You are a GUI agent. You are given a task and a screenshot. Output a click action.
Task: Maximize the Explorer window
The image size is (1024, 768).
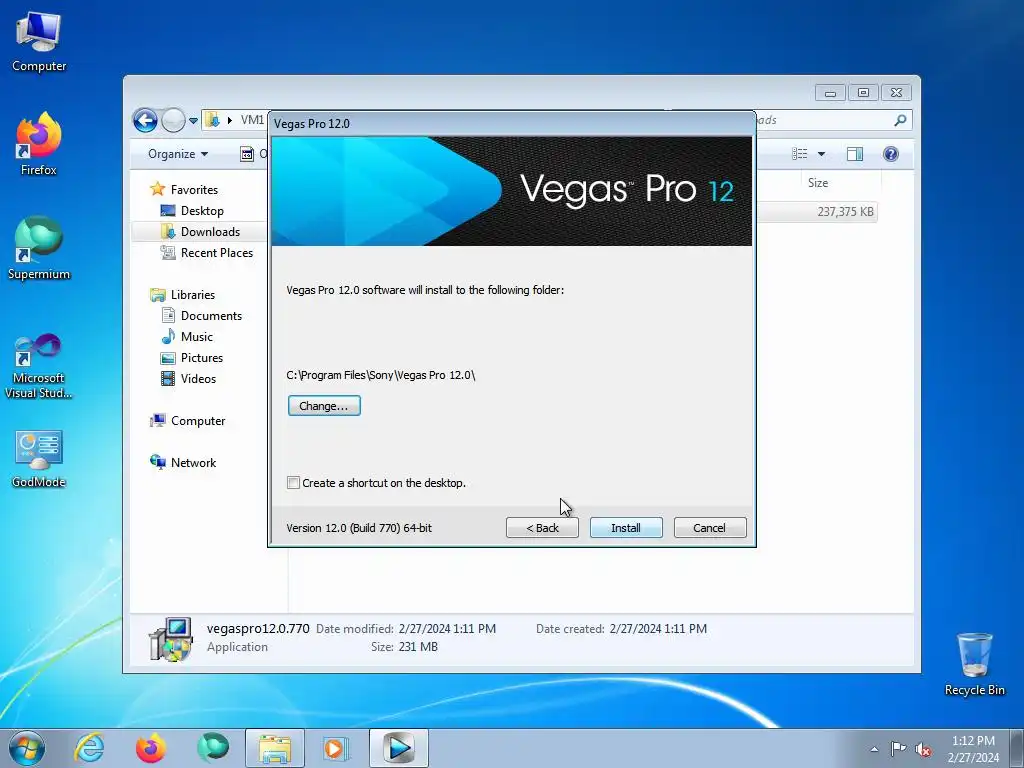click(x=863, y=93)
